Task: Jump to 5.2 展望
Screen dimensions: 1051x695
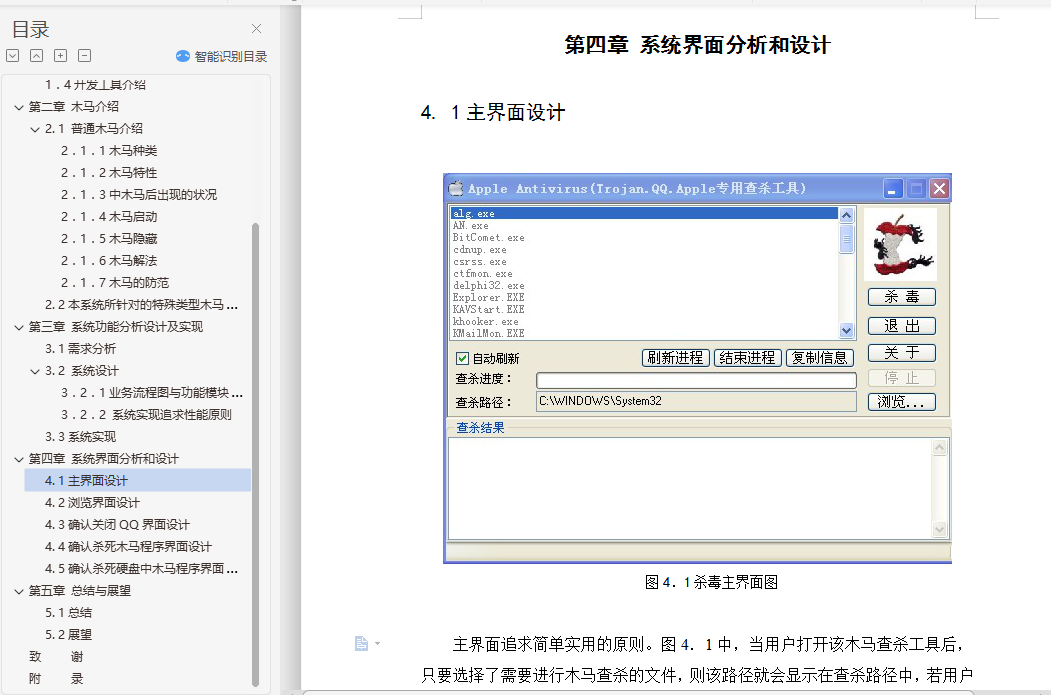Action: click(68, 635)
